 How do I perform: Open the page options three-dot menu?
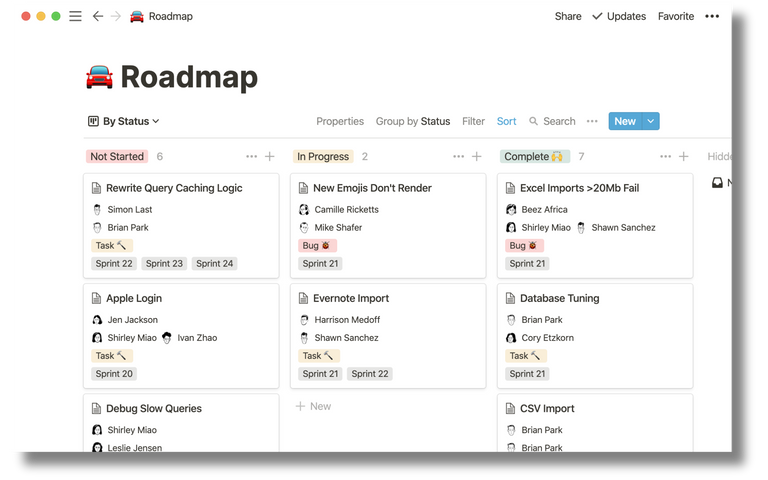tap(712, 16)
